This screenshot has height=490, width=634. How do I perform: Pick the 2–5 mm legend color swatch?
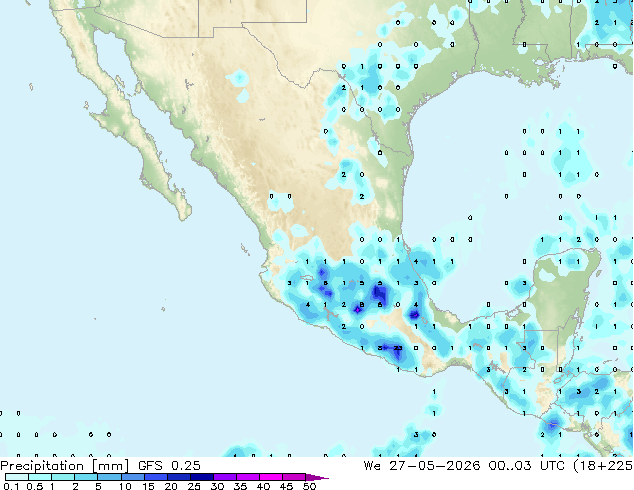pyautogui.click(x=86, y=477)
